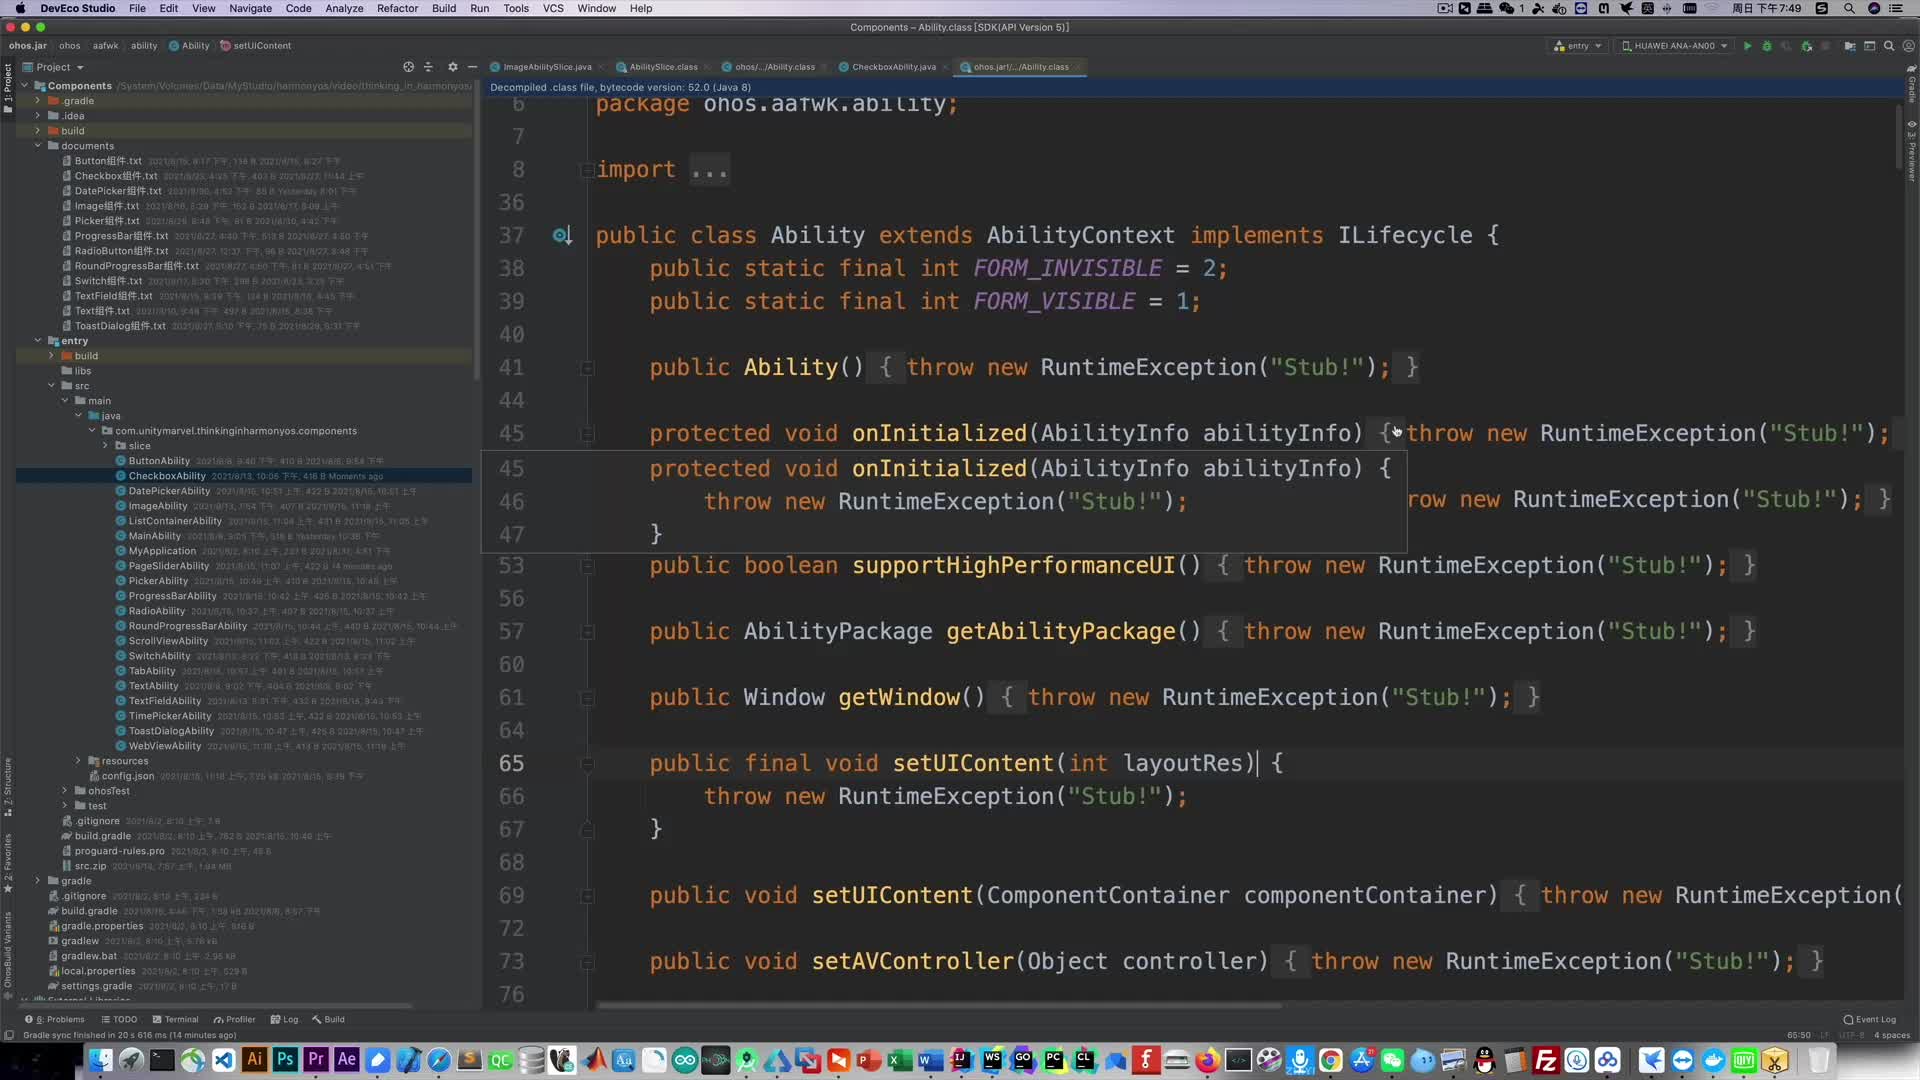Open After Effects from the Dock
Screen dimensions: 1920x1080
coord(347,1059)
